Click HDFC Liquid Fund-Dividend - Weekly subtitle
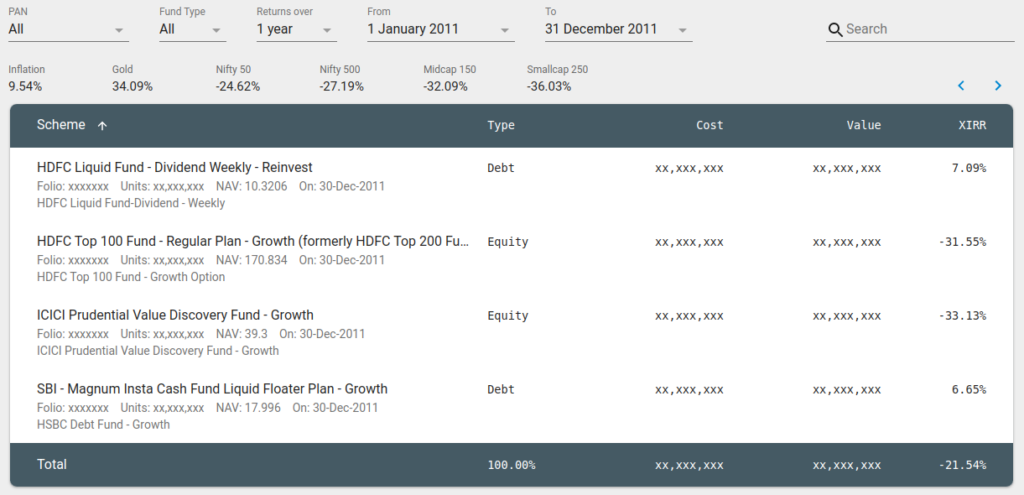The image size is (1024, 495). coord(131,203)
